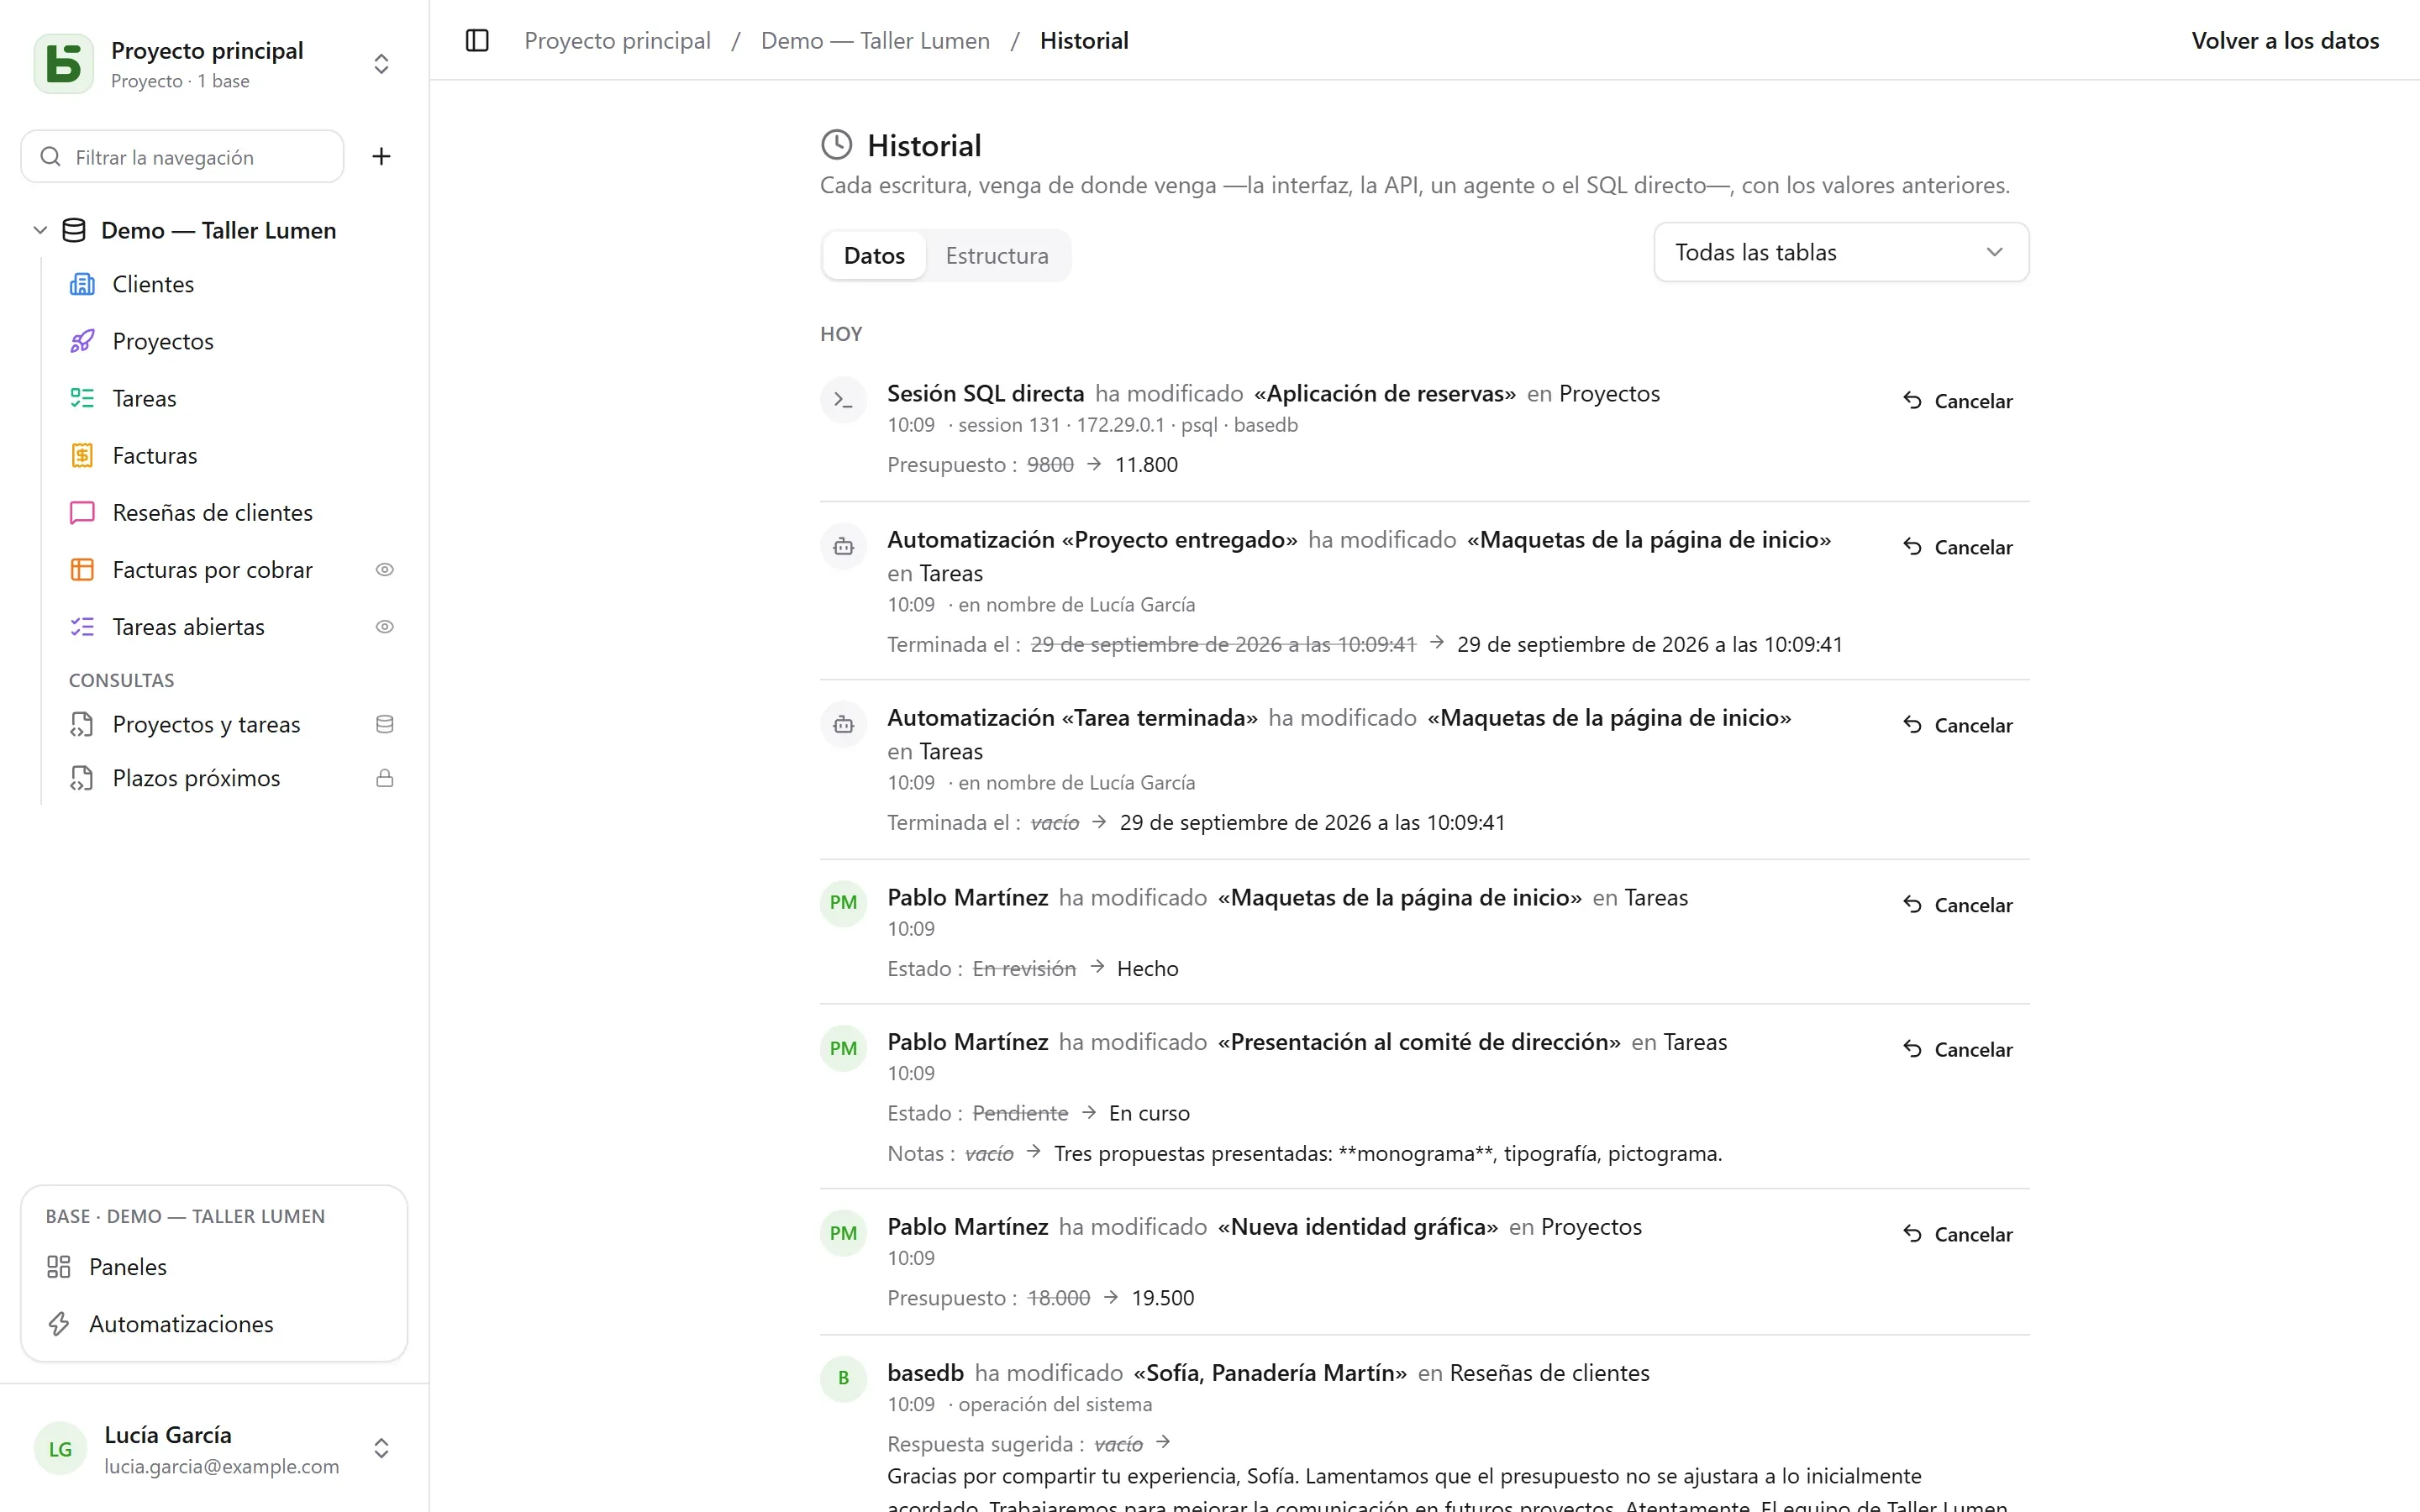The width and height of the screenshot is (2420, 1512).
Task: Click the plus button next to navigation filter
Action: click(381, 156)
